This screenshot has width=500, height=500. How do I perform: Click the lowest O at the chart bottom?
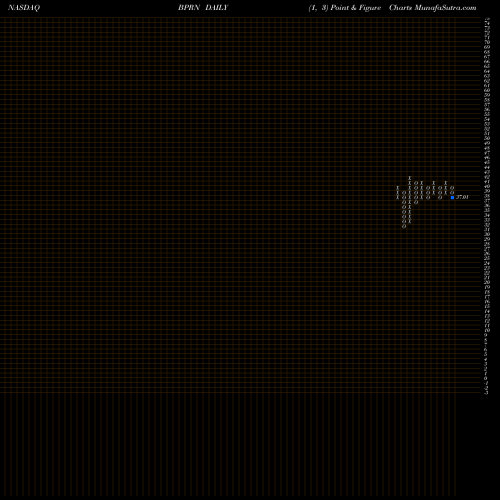[x=404, y=226]
